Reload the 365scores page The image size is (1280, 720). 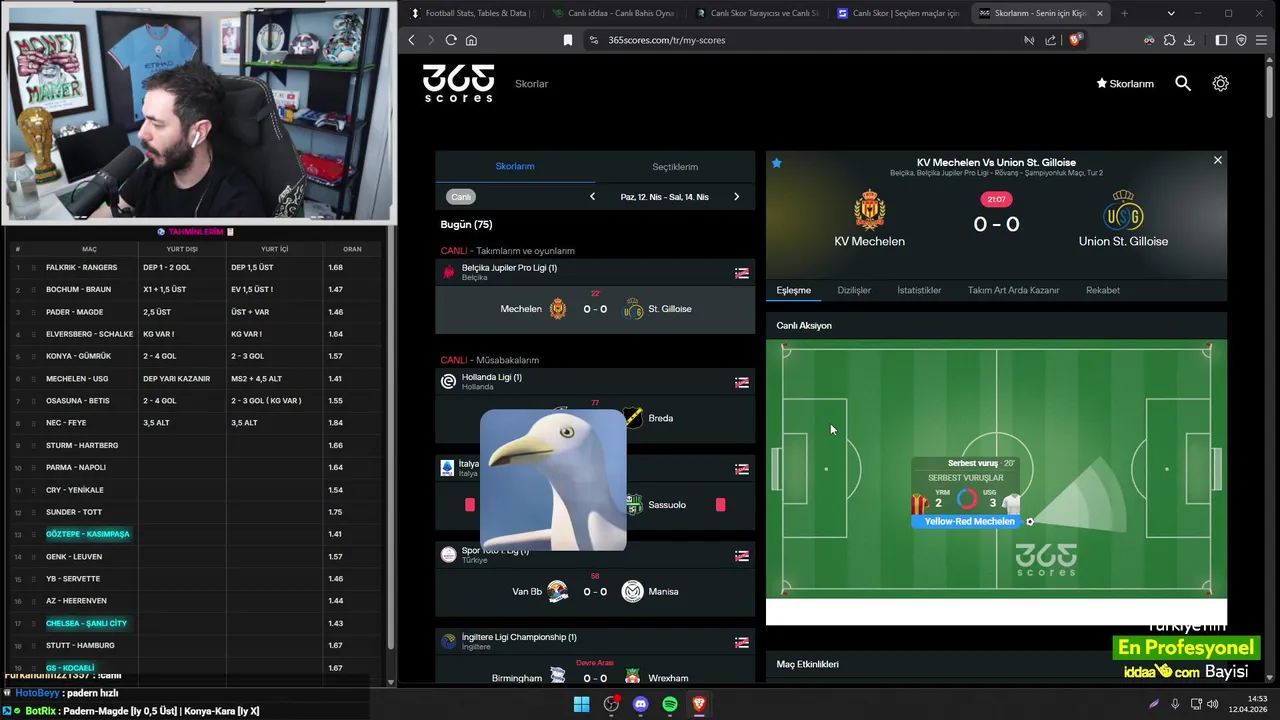pos(451,40)
